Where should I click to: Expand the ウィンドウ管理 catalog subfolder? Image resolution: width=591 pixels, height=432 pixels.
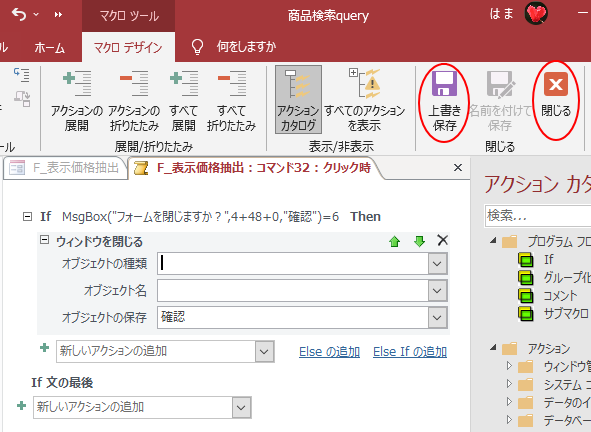click(509, 365)
